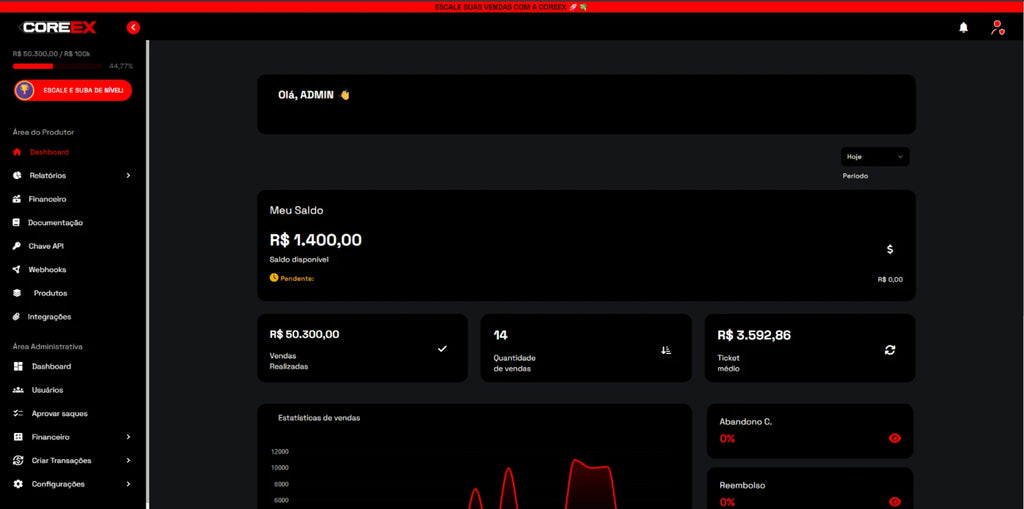
Task: Toggle eye icon on Reembolso card
Action: click(894, 501)
